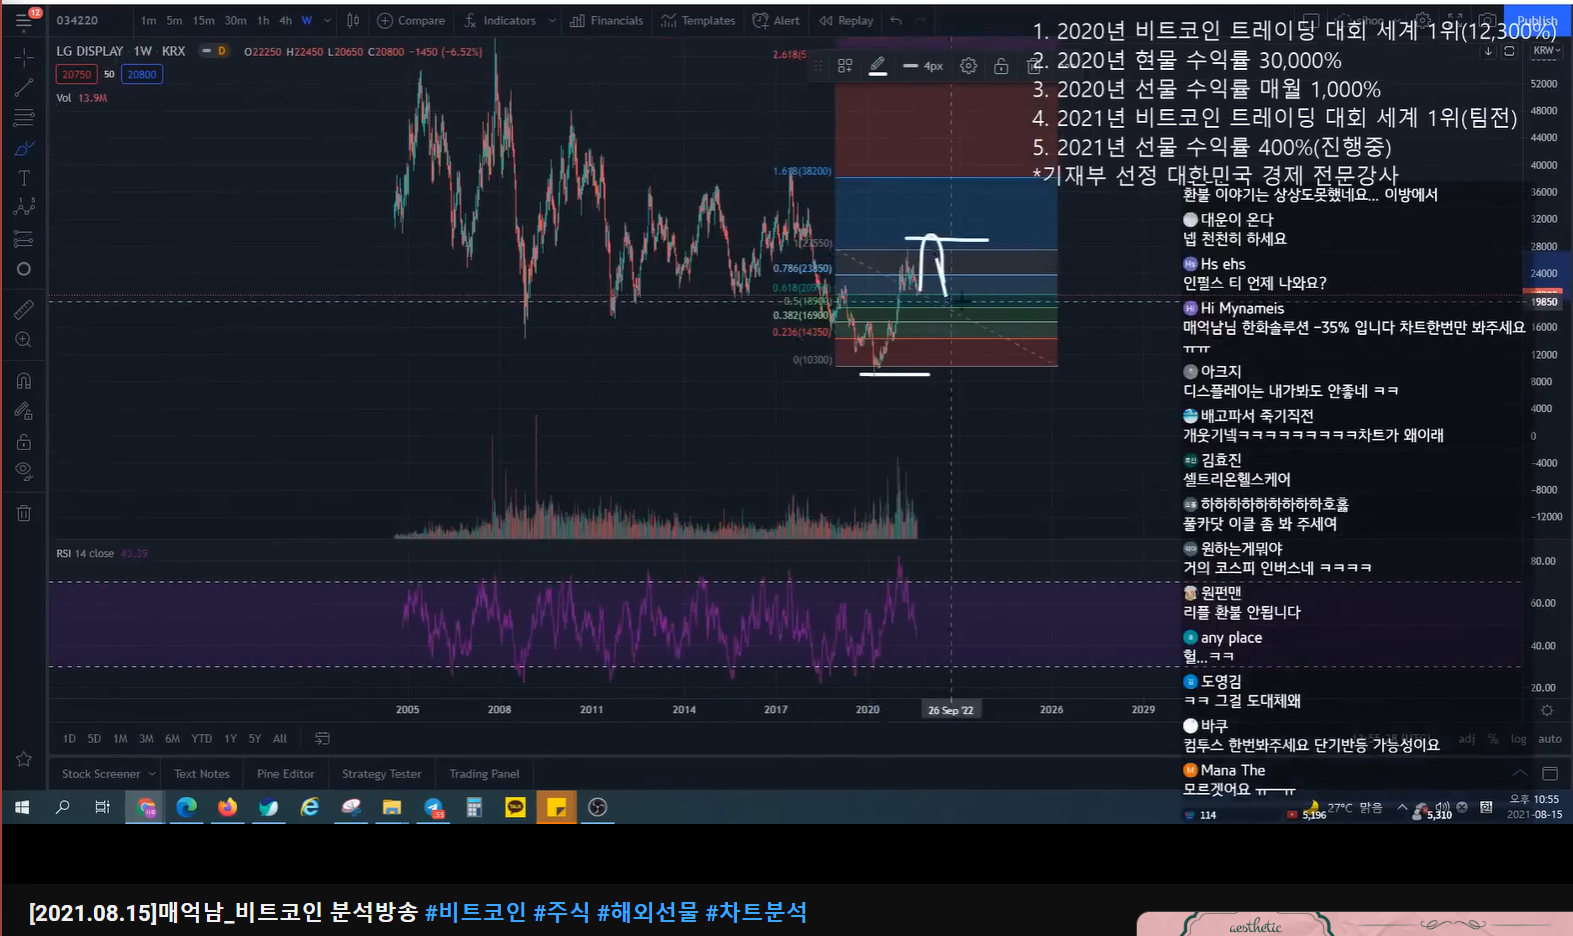The image size is (1573, 936).
Task: Open the KRW currency dropdown
Action: pyautogui.click(x=1546, y=50)
